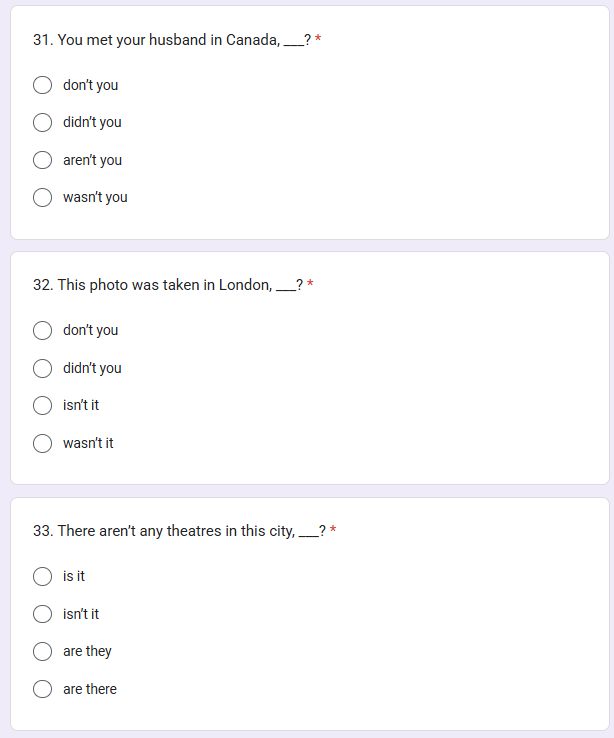Click the "aren't you" option label
This screenshot has width=614, height=738.
coord(92,160)
